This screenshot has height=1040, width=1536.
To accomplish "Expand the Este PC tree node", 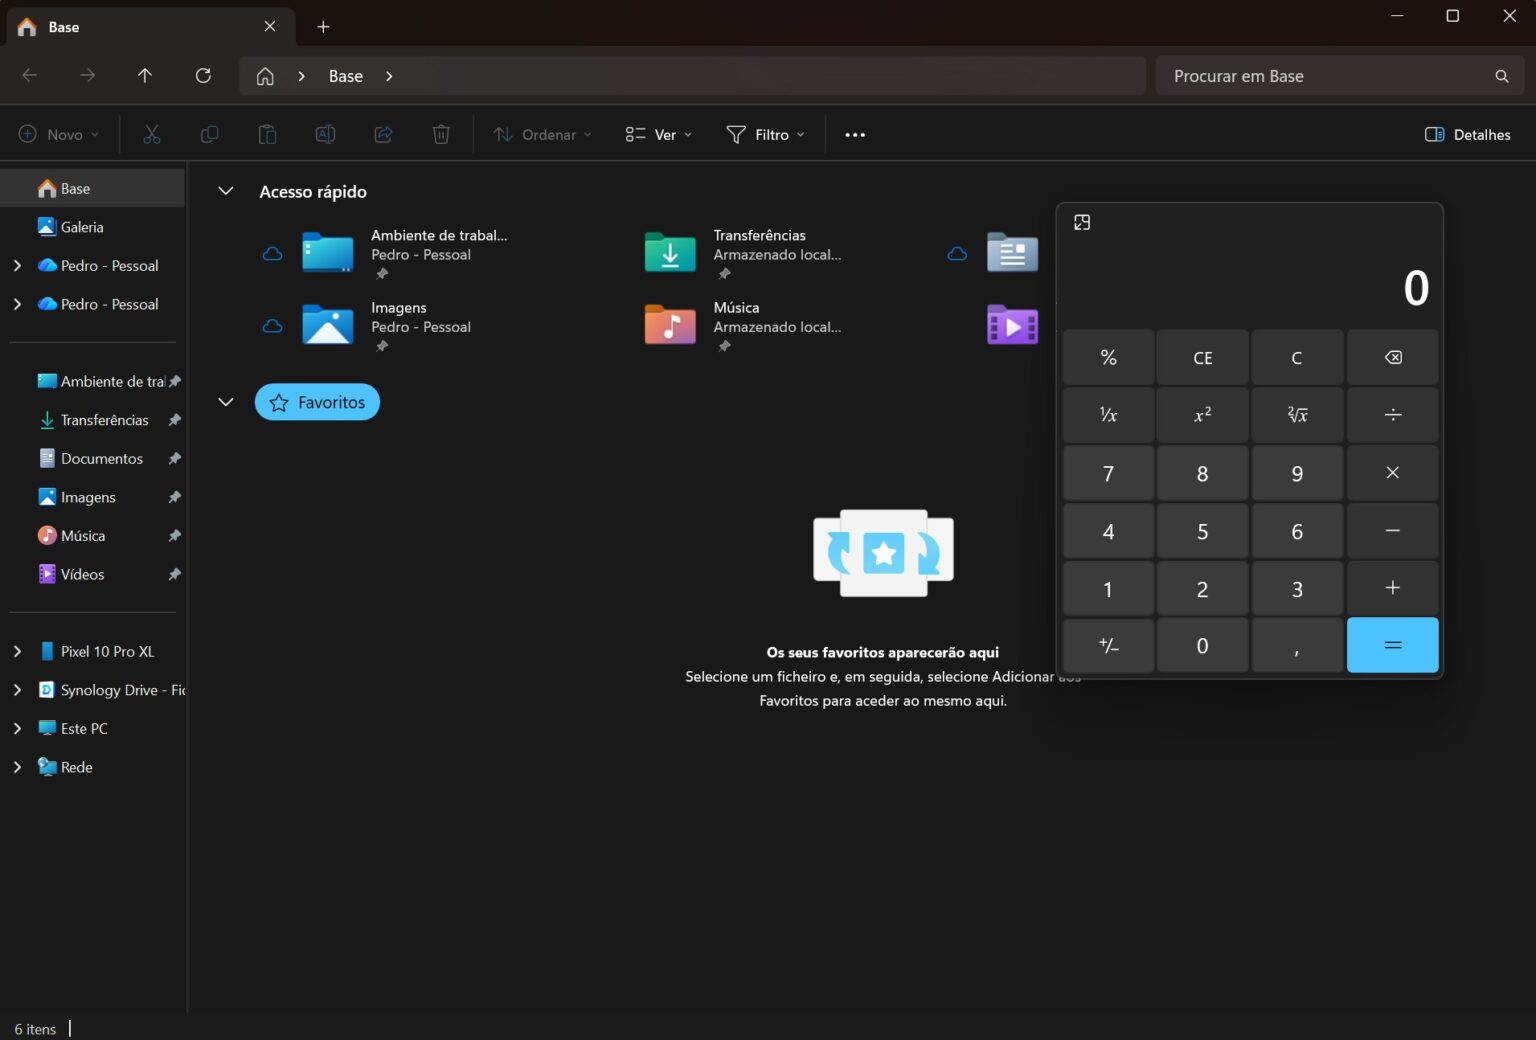I will click(17, 729).
